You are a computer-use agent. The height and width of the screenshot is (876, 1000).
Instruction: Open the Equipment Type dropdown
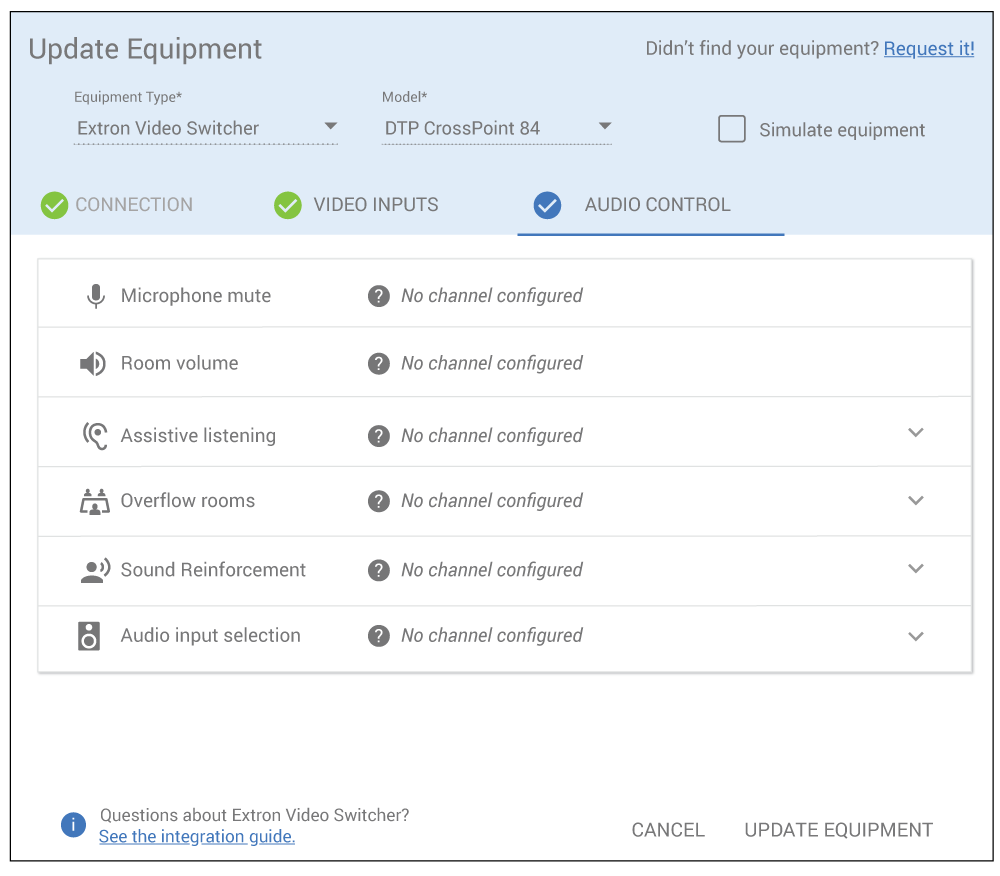pos(206,128)
